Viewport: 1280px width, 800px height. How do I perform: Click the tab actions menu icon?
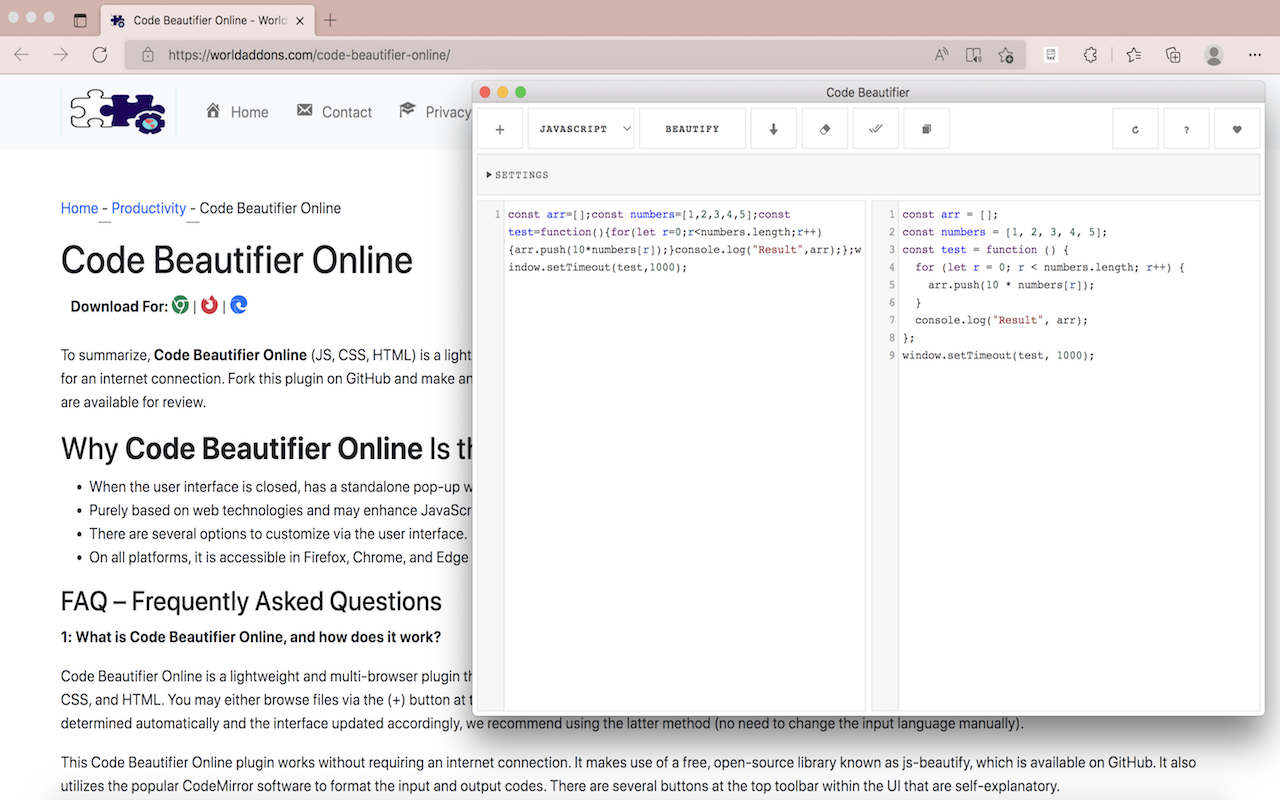tap(80, 20)
